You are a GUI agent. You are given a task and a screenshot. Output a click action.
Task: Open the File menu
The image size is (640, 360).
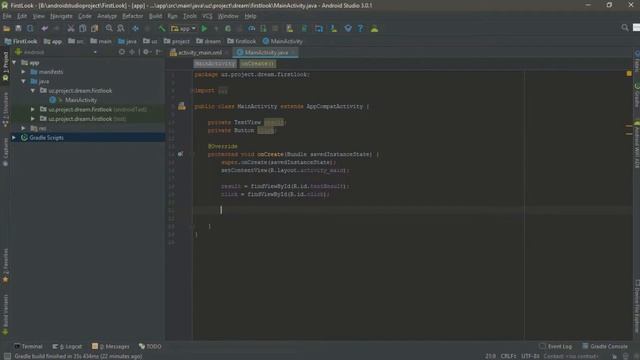click(x=7, y=16)
